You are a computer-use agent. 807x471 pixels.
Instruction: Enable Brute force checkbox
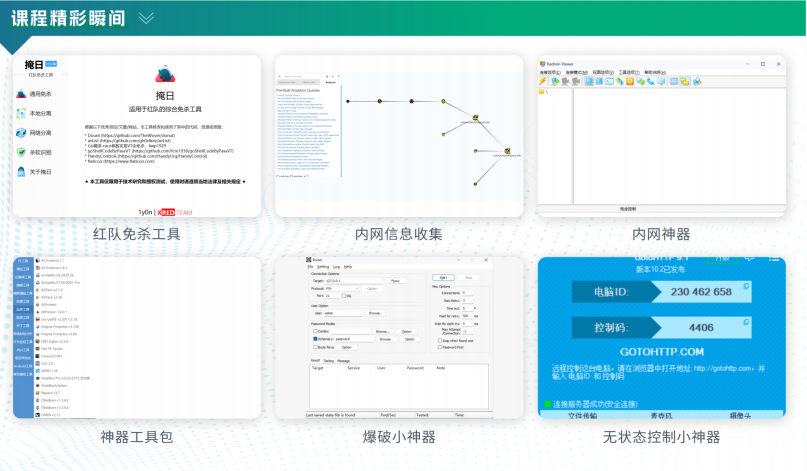(315, 347)
